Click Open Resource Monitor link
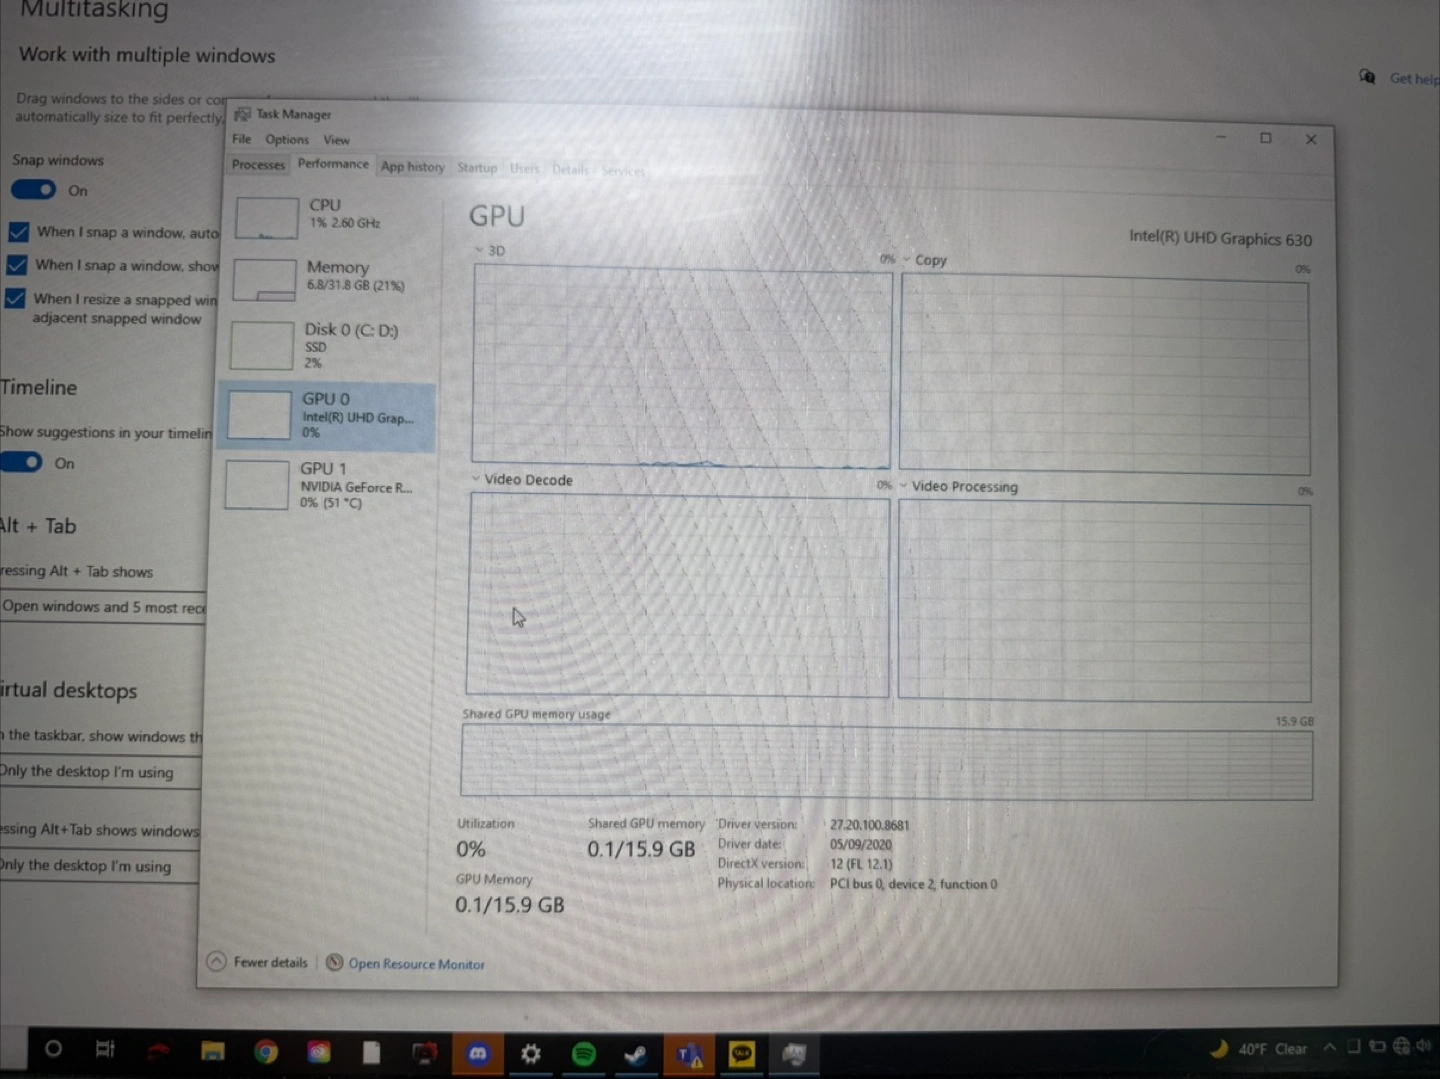This screenshot has width=1440, height=1079. (417, 964)
